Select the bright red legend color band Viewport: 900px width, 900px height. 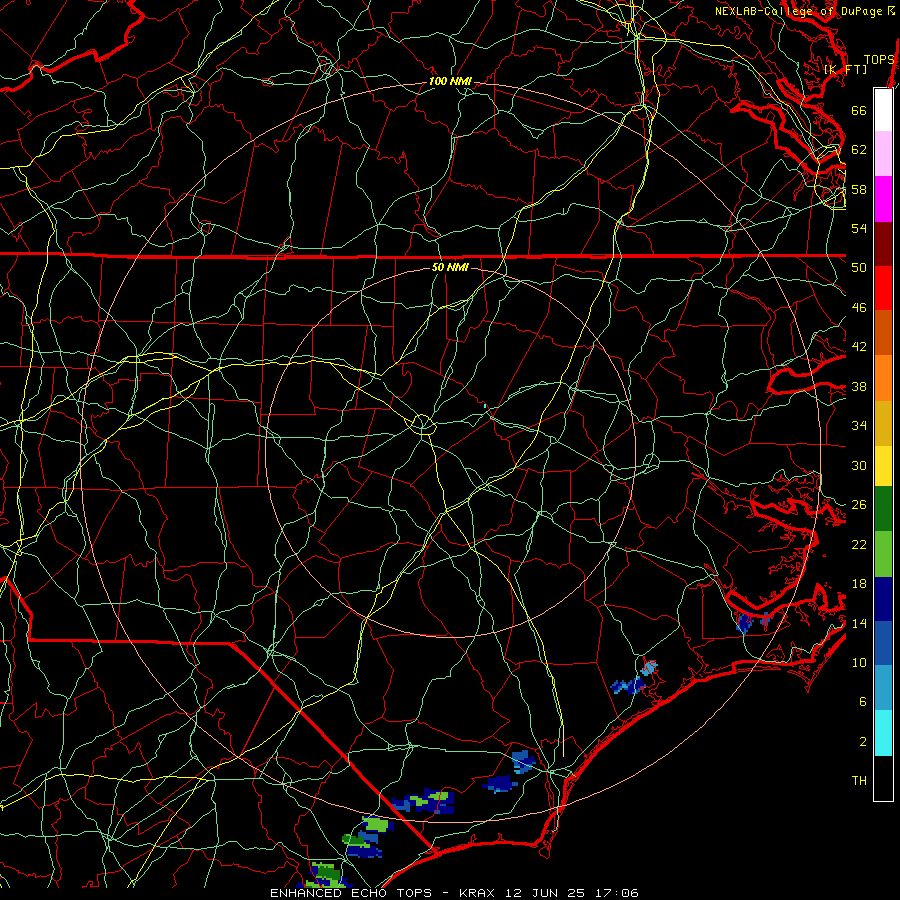883,288
